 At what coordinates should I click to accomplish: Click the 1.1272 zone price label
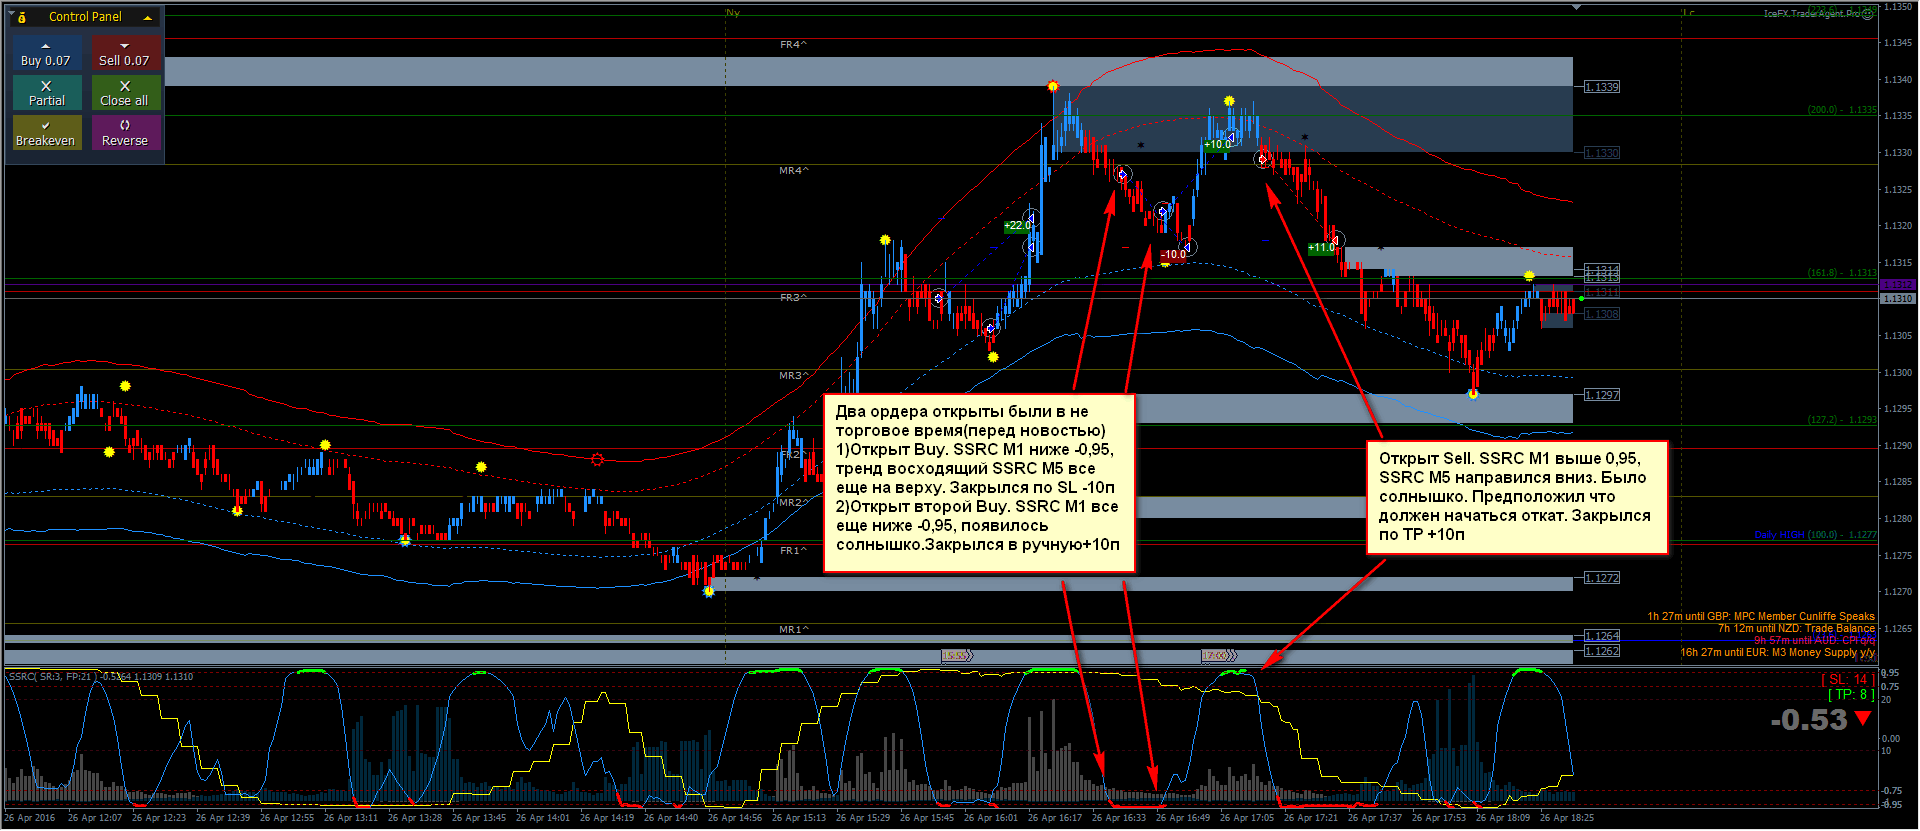coord(1602,578)
